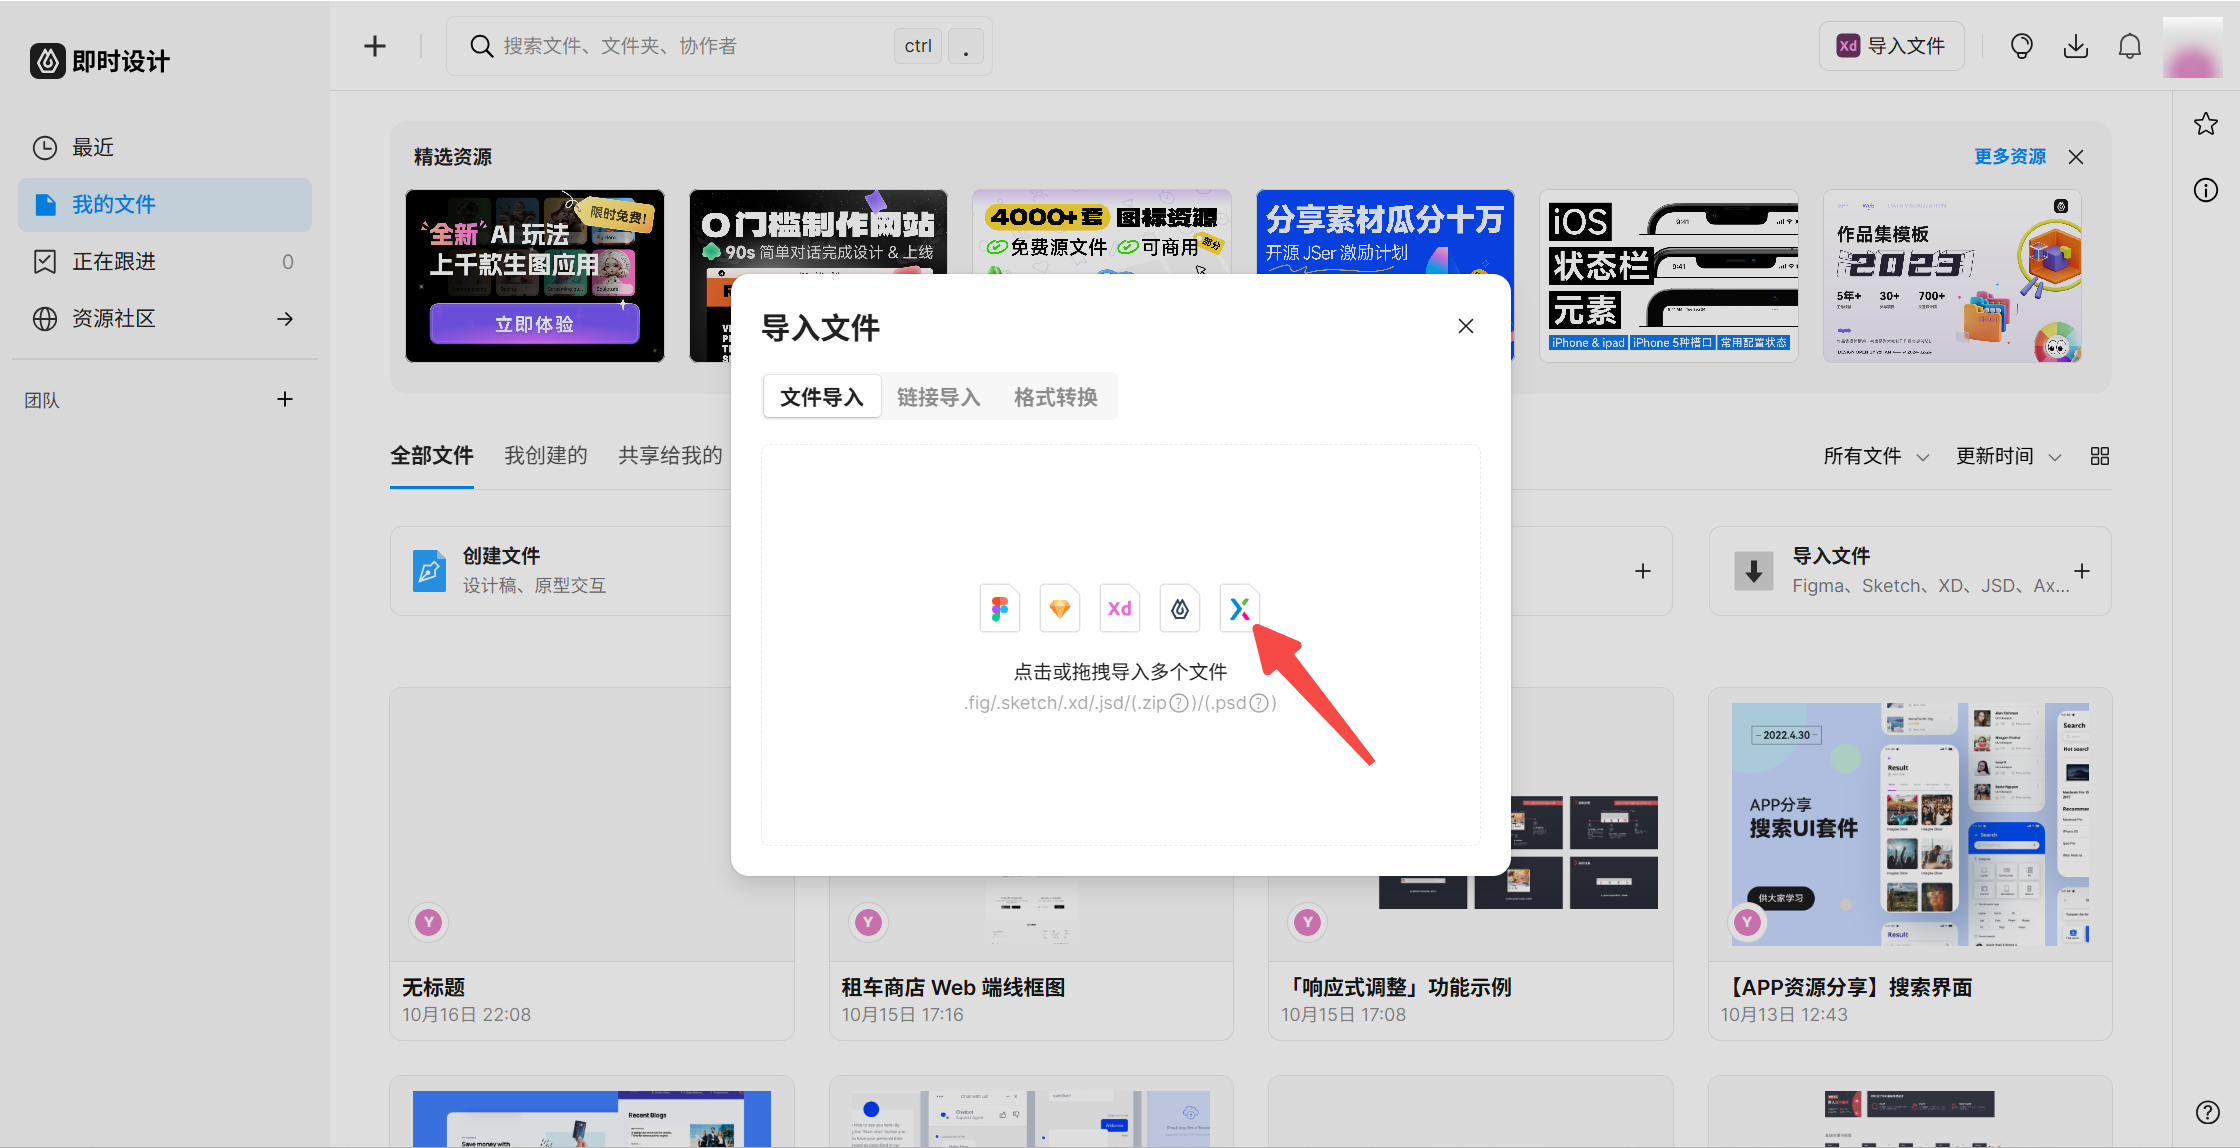2240x1148 pixels.
Task: Click the download icon in the top bar
Action: coord(2076,45)
